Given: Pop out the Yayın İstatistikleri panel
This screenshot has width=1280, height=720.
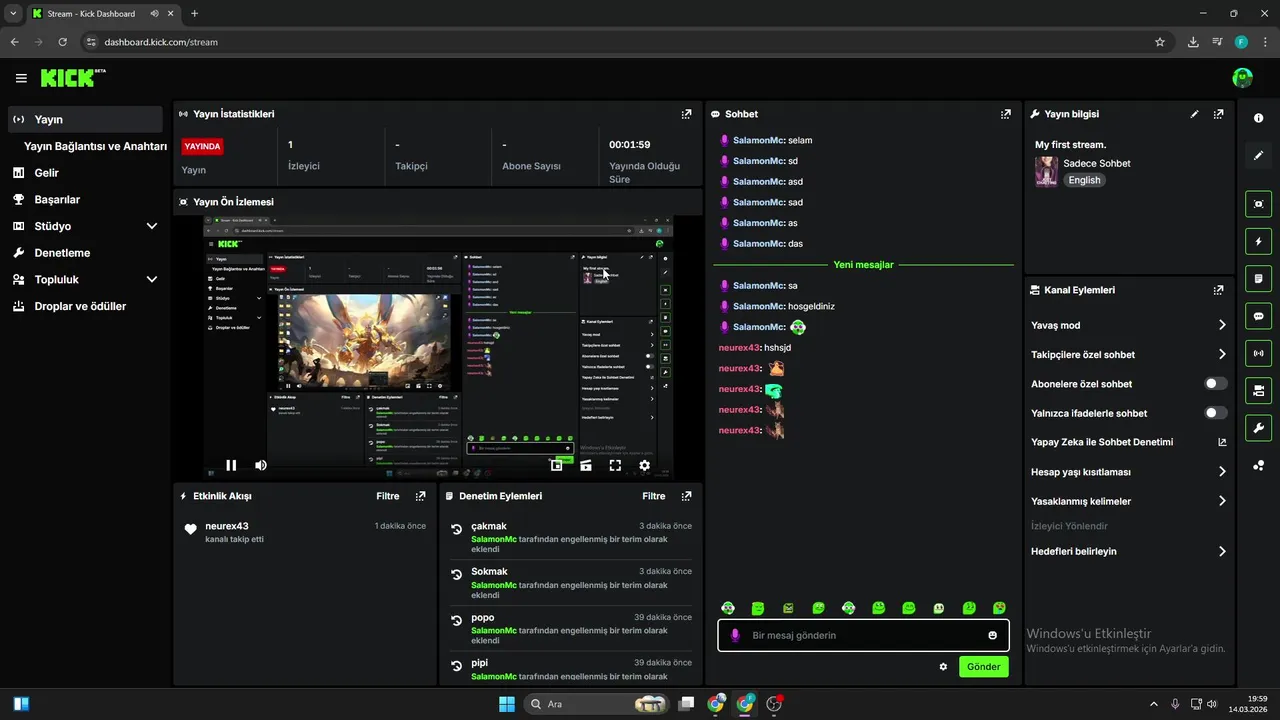Looking at the screenshot, I should click(x=686, y=114).
